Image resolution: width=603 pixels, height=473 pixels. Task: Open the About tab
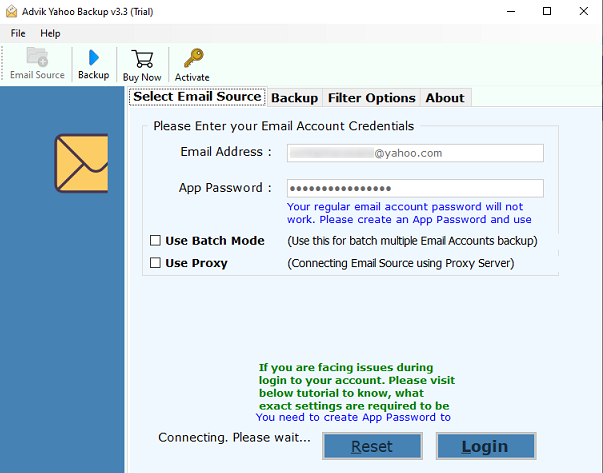point(445,98)
